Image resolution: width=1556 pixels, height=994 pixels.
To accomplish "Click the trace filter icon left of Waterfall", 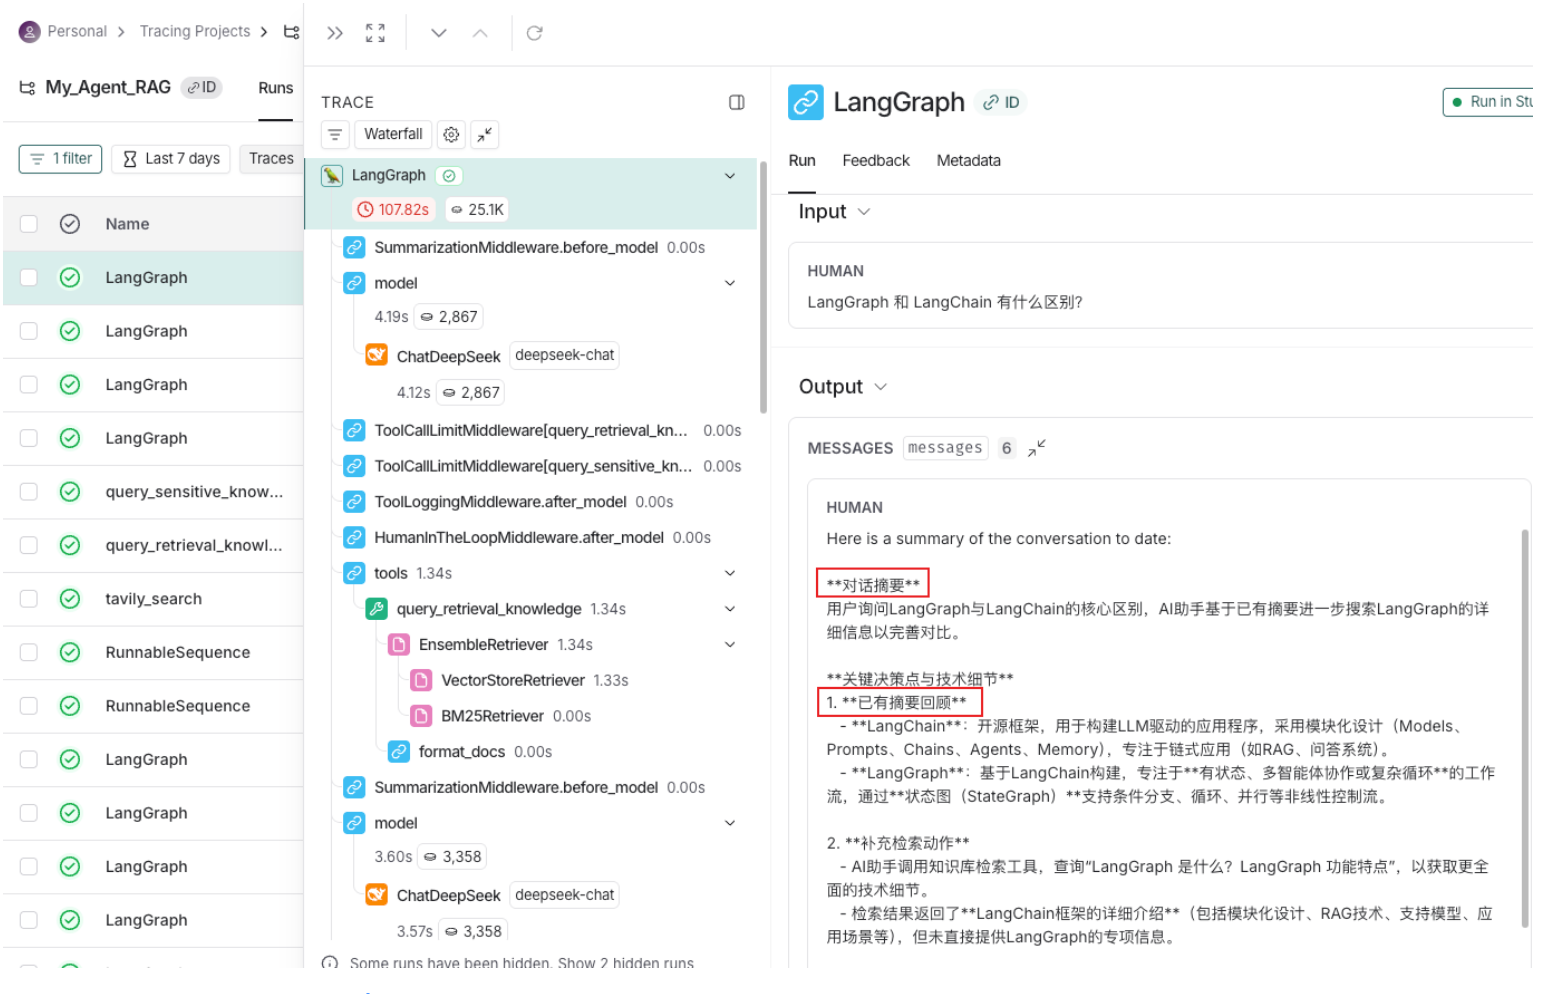I will pyautogui.click(x=335, y=135).
